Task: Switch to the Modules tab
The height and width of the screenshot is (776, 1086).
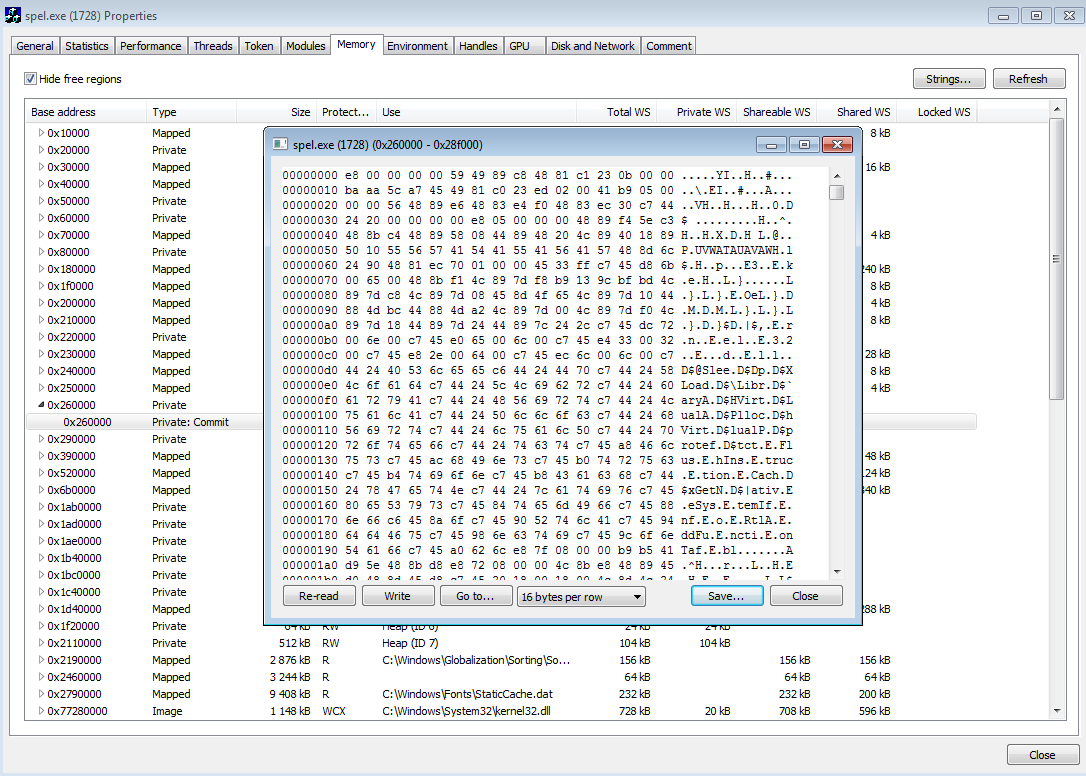Action: point(305,46)
